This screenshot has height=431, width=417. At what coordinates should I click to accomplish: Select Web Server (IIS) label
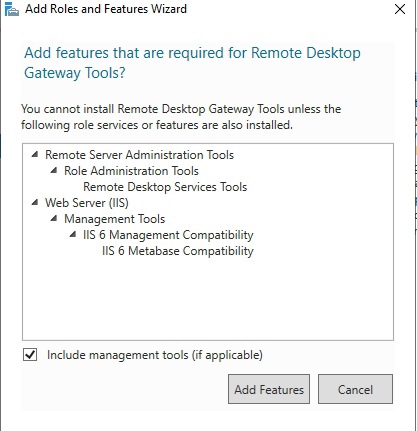(x=87, y=203)
